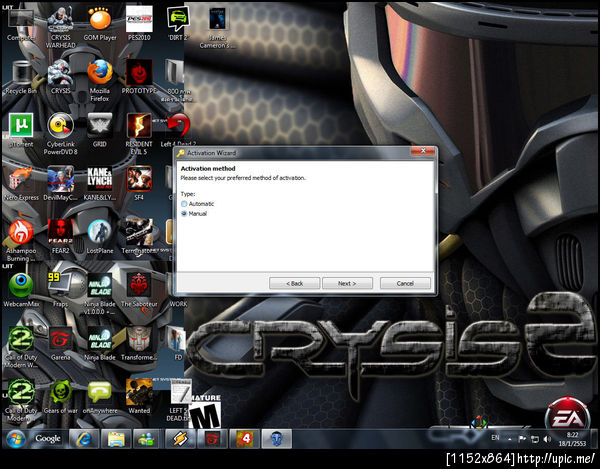Image resolution: width=600 pixels, height=469 pixels.
Task: Show hidden system tray icons
Action: [510, 439]
